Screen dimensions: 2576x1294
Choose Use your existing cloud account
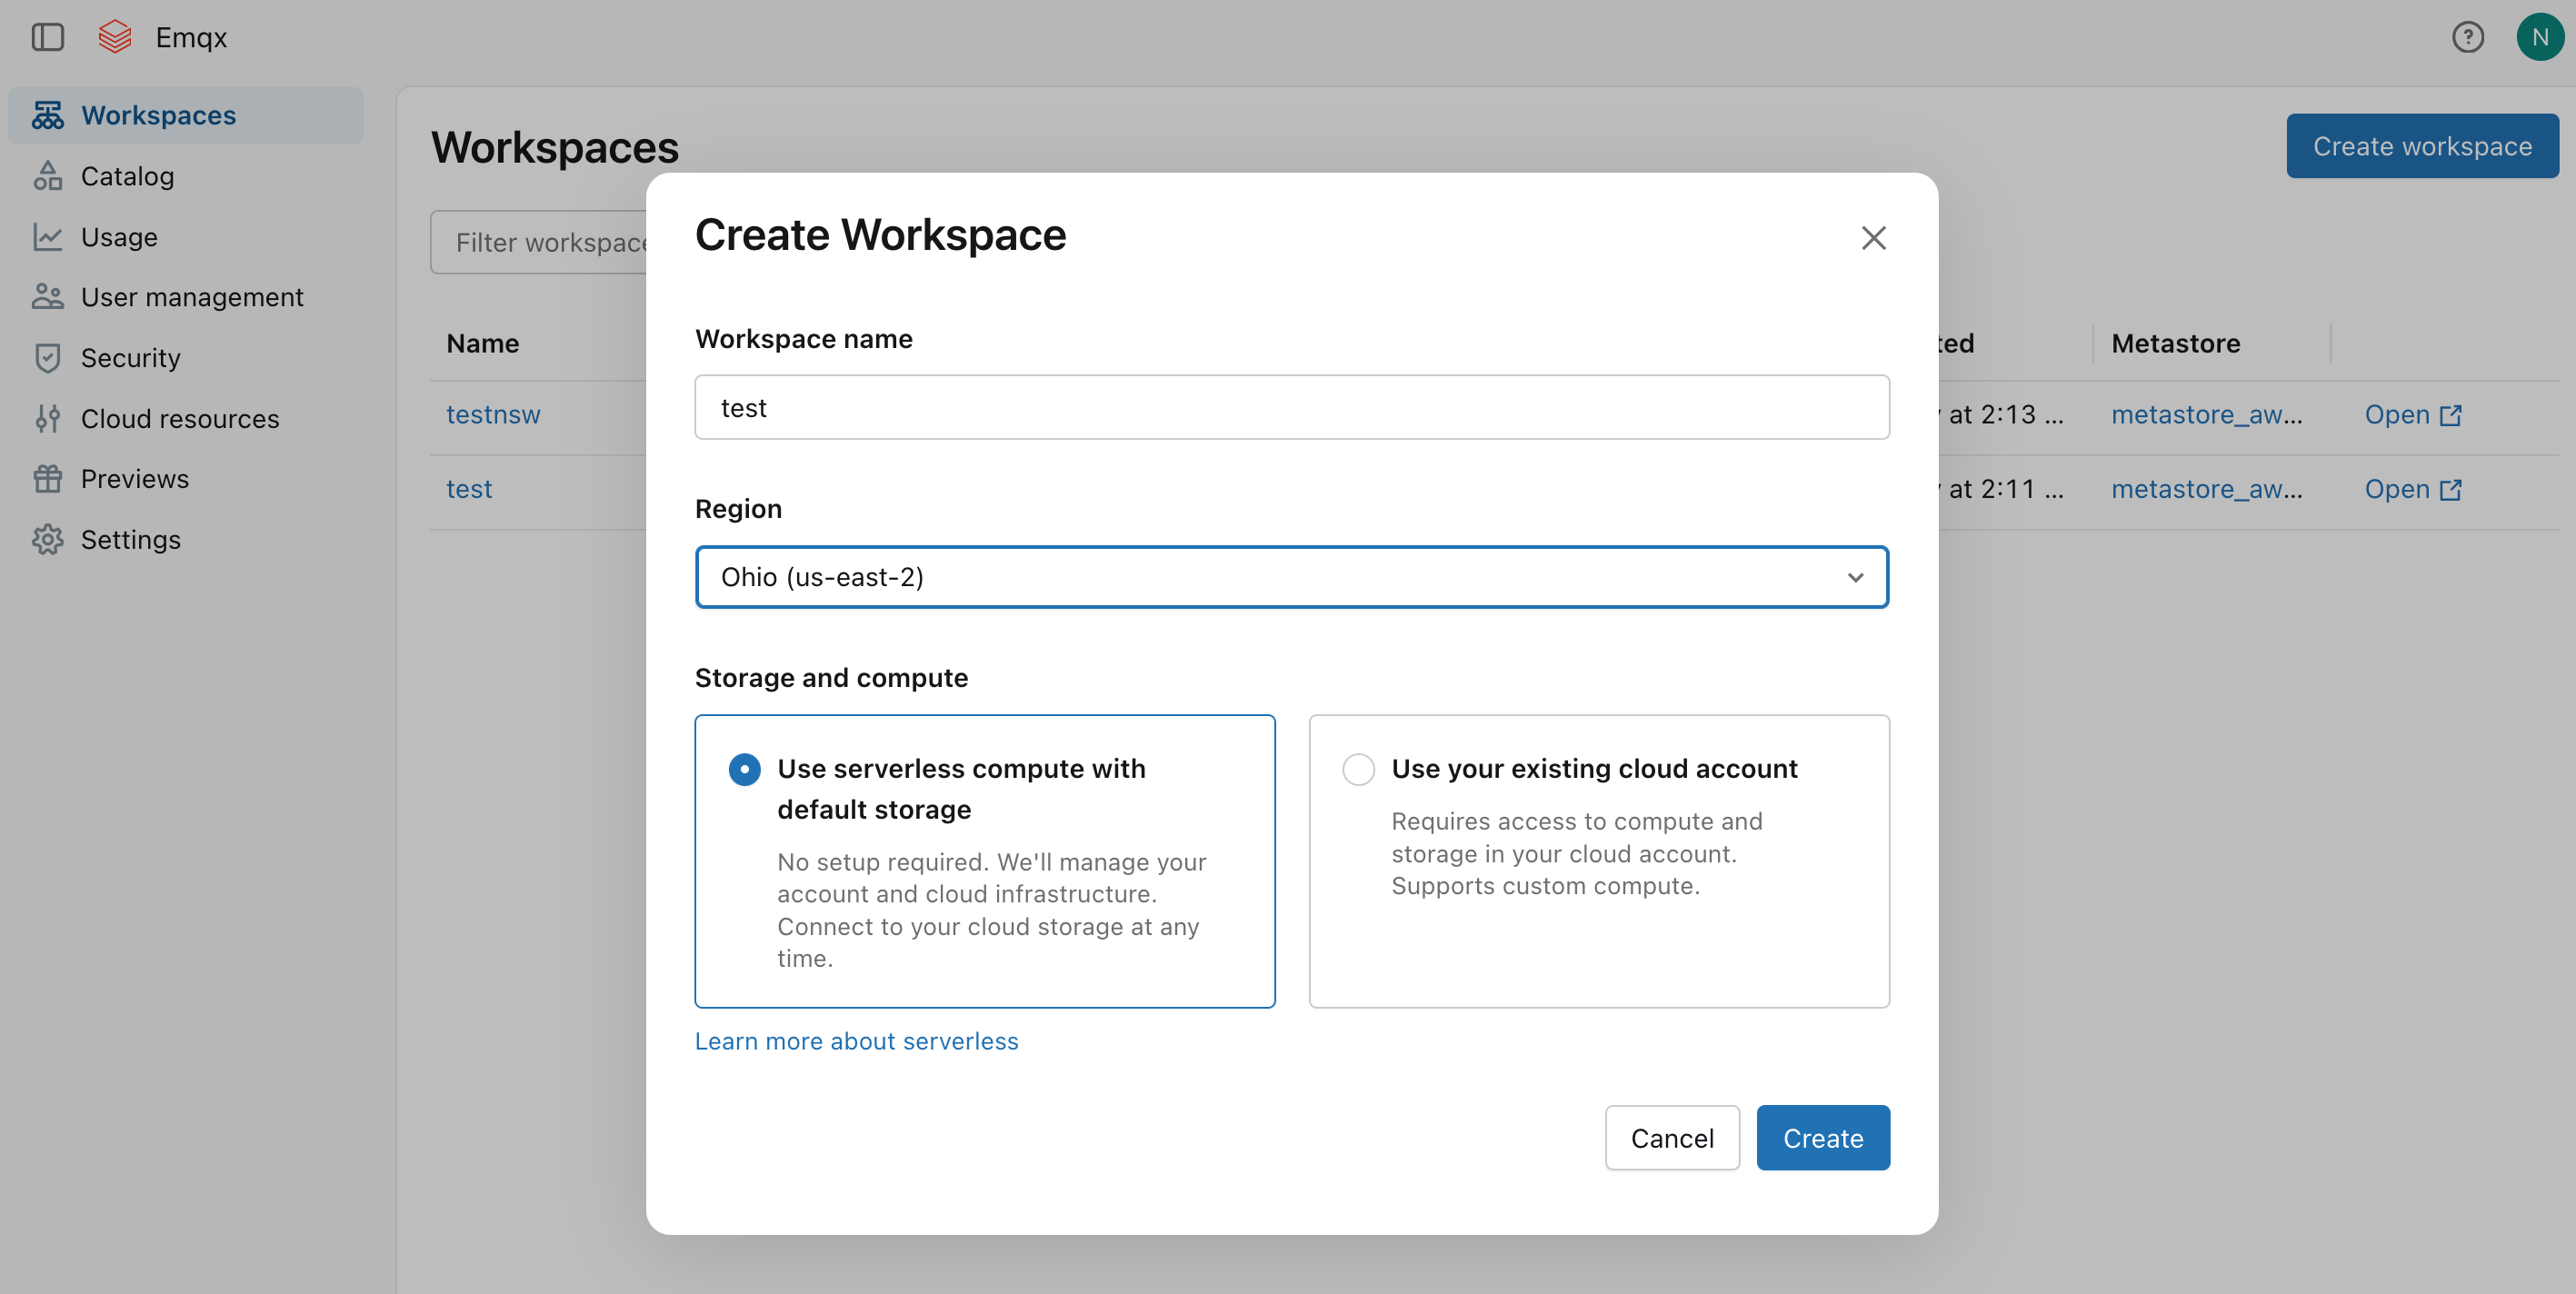(1358, 769)
